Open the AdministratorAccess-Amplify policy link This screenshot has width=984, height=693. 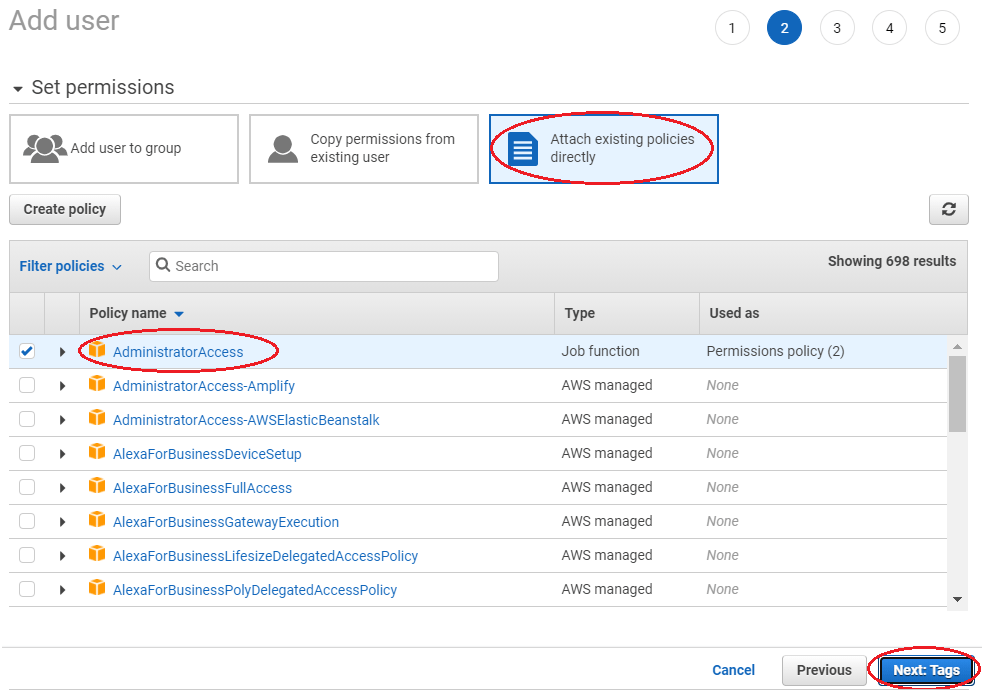tap(204, 386)
